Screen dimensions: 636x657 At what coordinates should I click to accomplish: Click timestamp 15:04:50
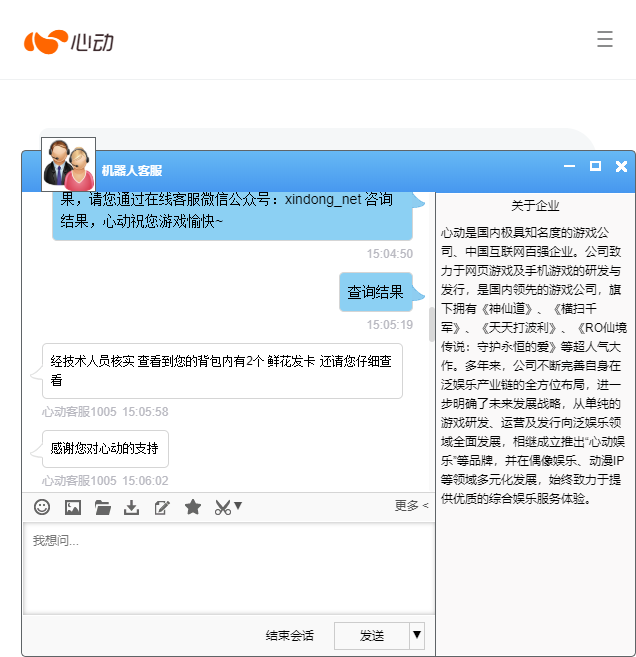[390, 253]
